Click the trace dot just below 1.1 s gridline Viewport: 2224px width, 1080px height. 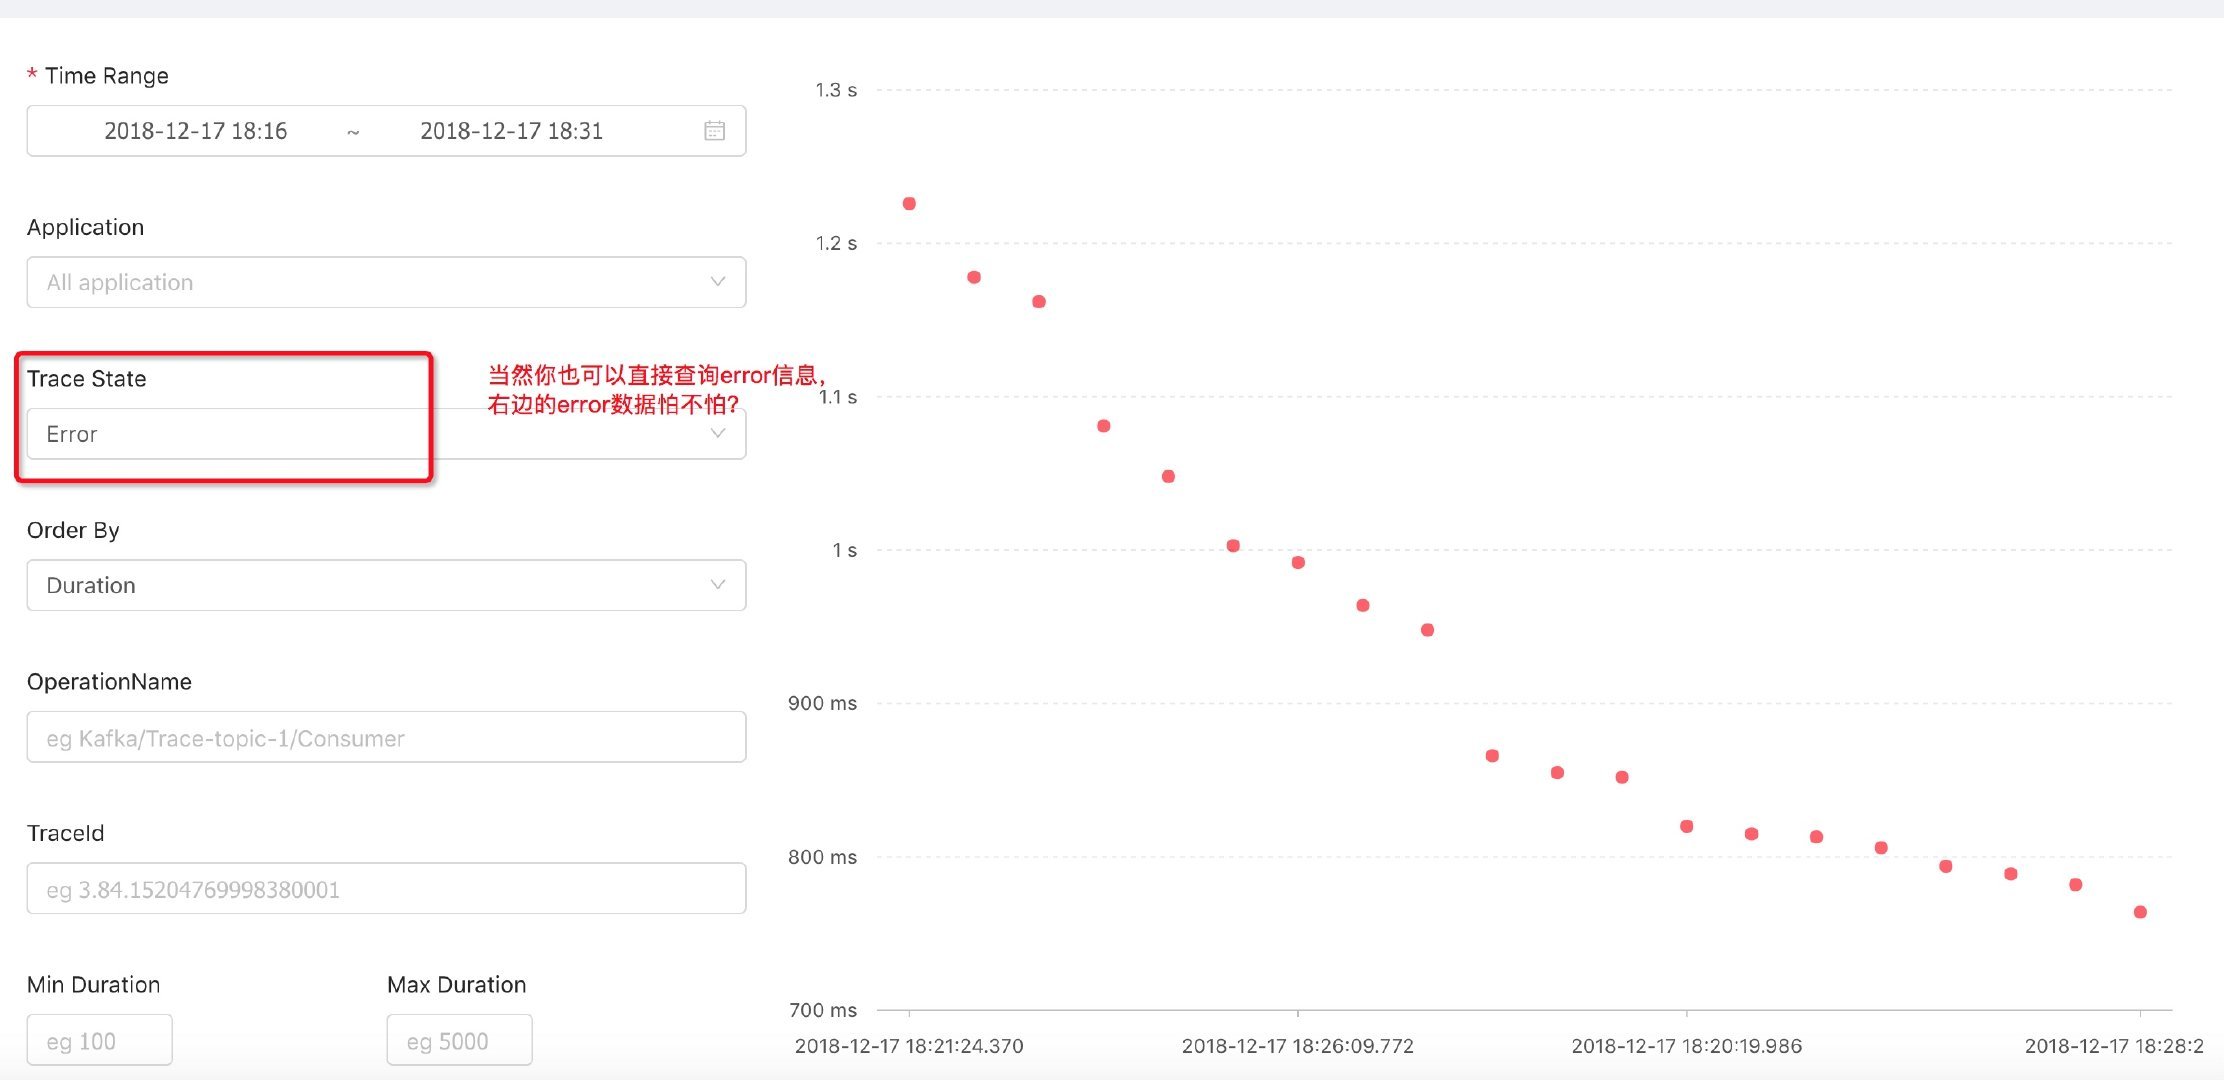(x=1103, y=426)
